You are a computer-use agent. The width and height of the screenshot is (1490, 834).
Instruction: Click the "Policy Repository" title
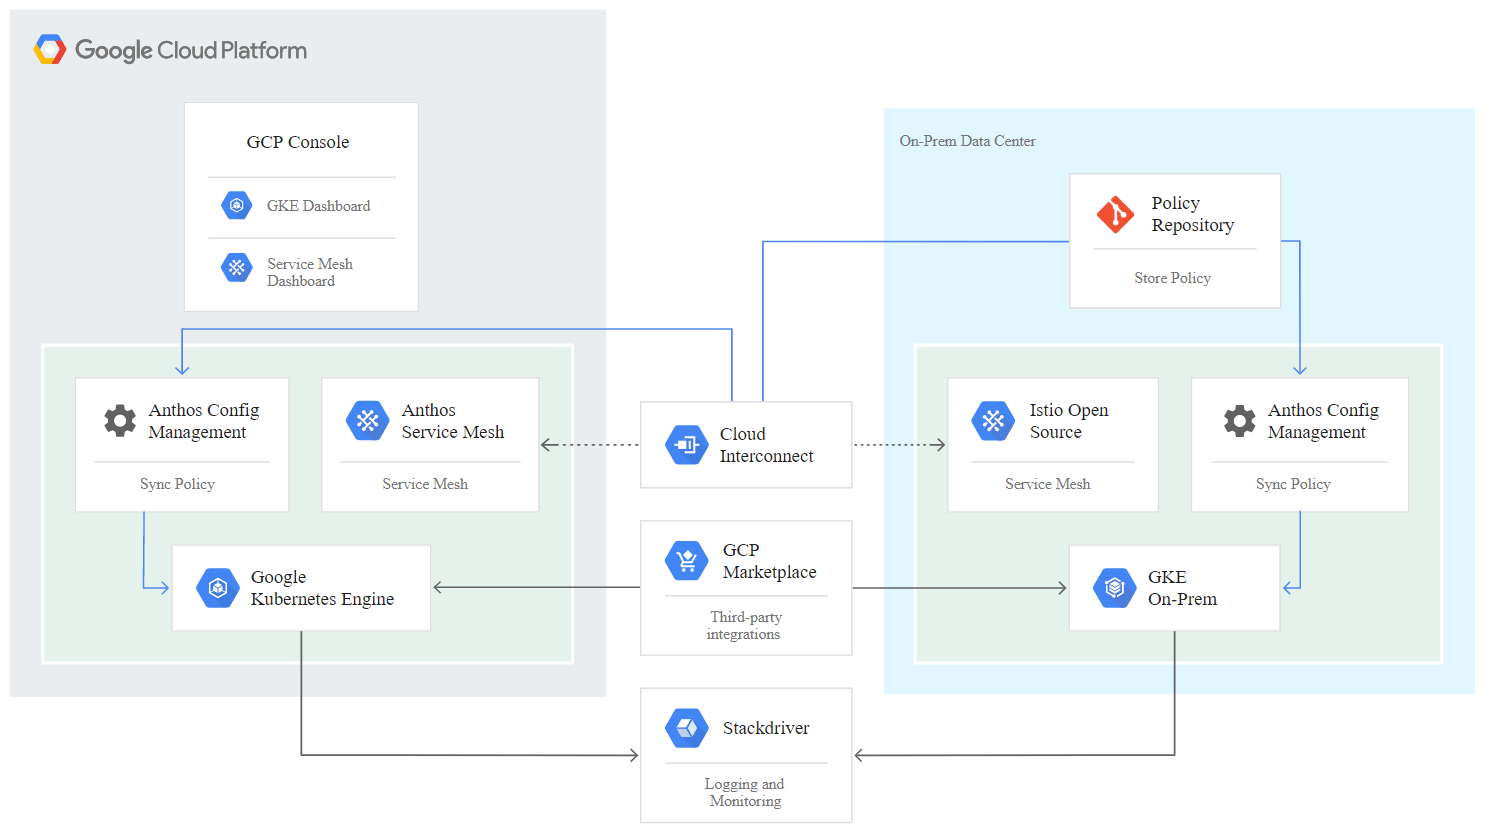1193,214
